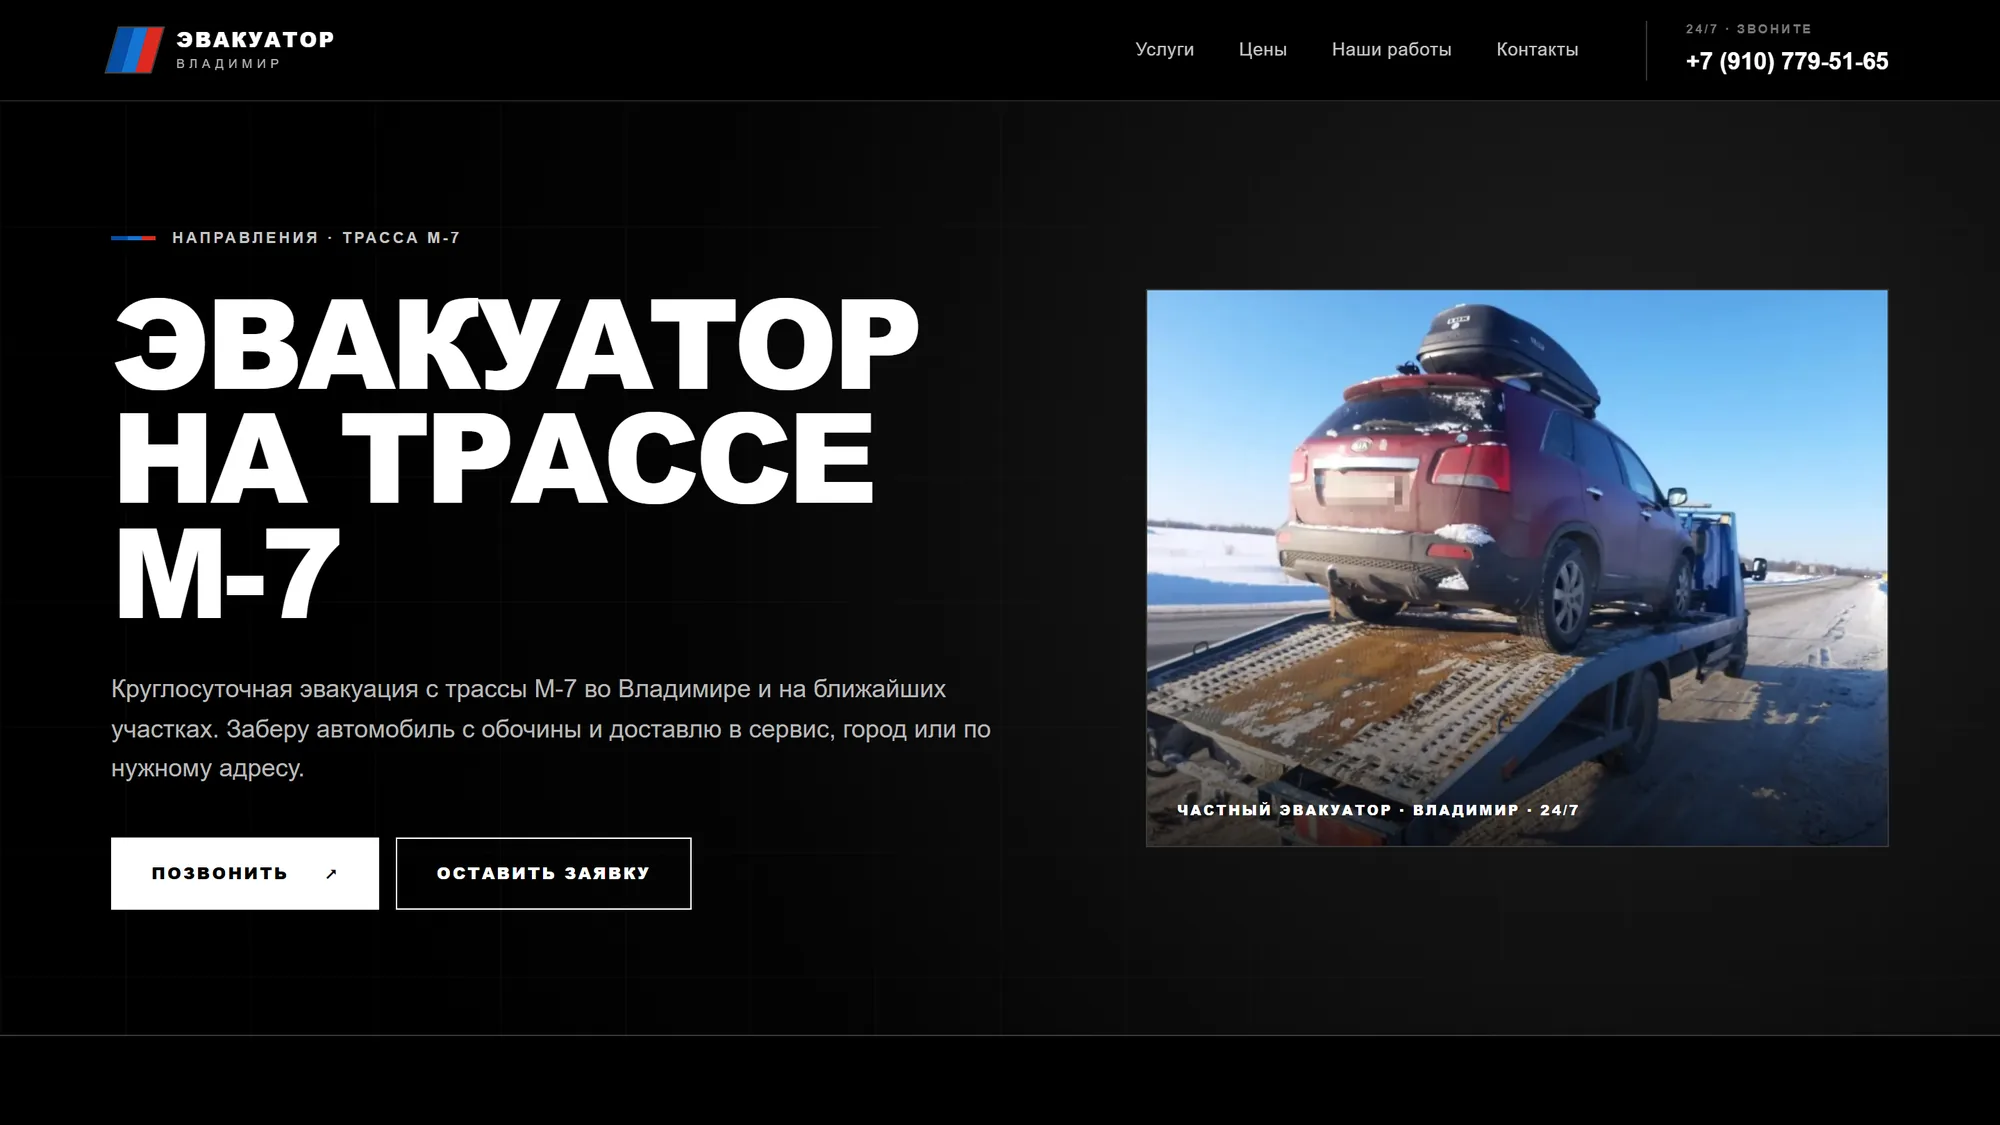Viewport: 2000px width, 1125px height.
Task: Call the +7 (910) 779-51-65 number
Action: [1787, 61]
